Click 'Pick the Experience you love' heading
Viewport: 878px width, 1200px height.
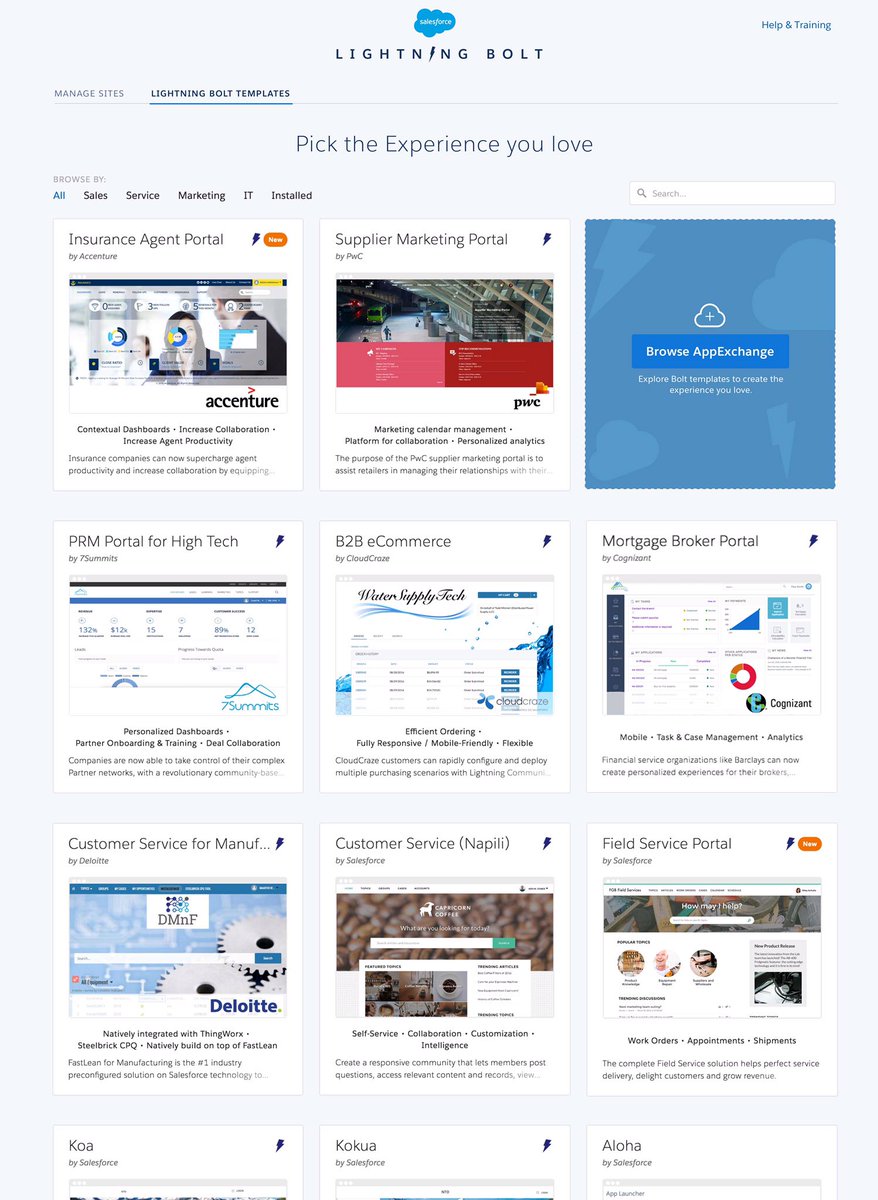(445, 144)
